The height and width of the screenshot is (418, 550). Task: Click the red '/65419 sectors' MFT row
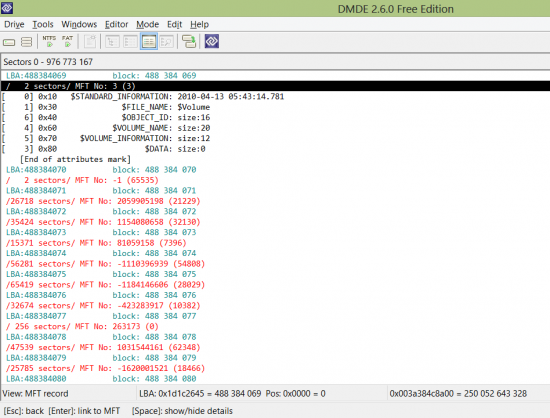tap(105, 285)
